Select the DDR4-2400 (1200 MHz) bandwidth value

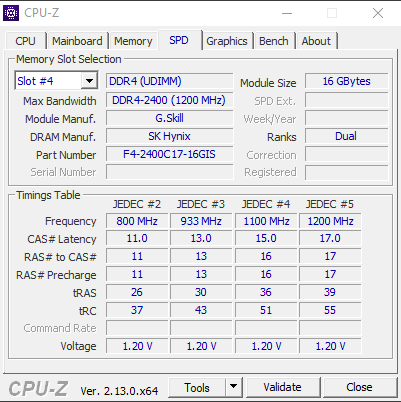[x=169, y=100]
